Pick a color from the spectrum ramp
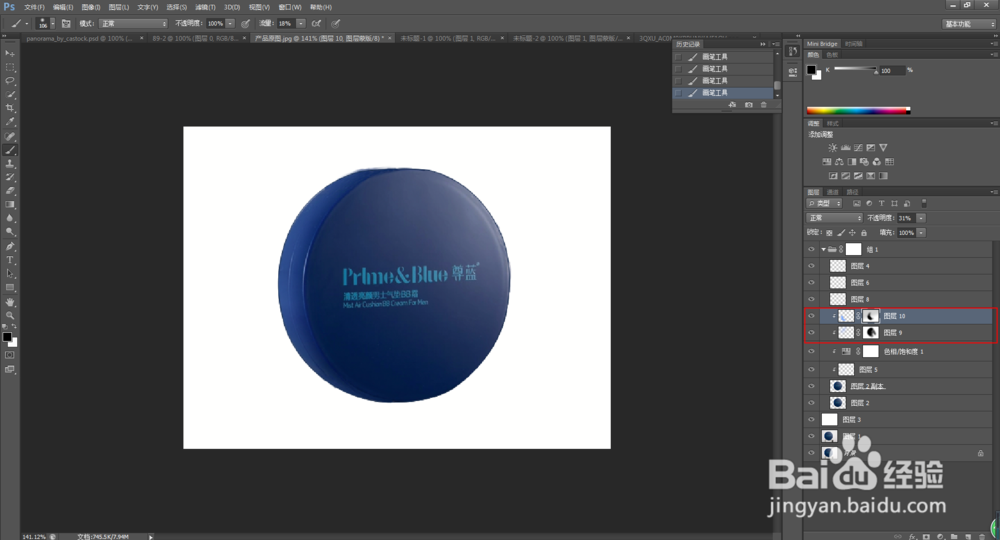 click(x=858, y=111)
